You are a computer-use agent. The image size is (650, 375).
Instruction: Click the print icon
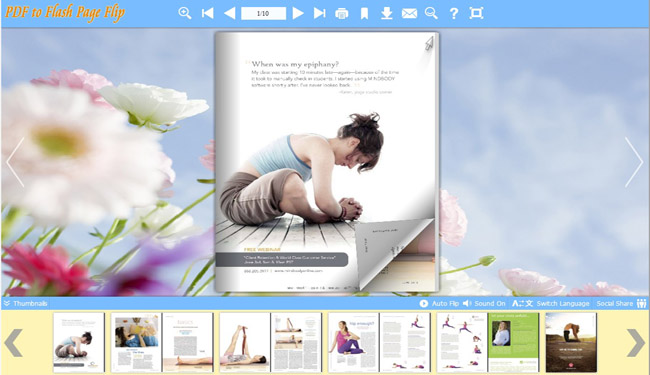pyautogui.click(x=342, y=14)
